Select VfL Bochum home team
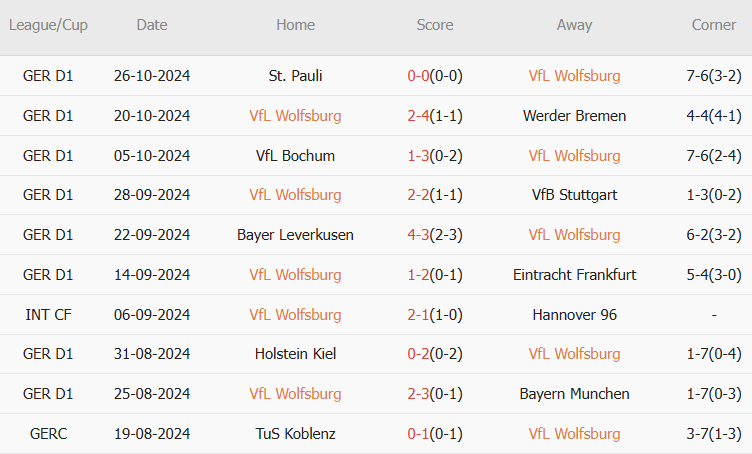Viewport: 752px width, 454px height. tap(295, 156)
